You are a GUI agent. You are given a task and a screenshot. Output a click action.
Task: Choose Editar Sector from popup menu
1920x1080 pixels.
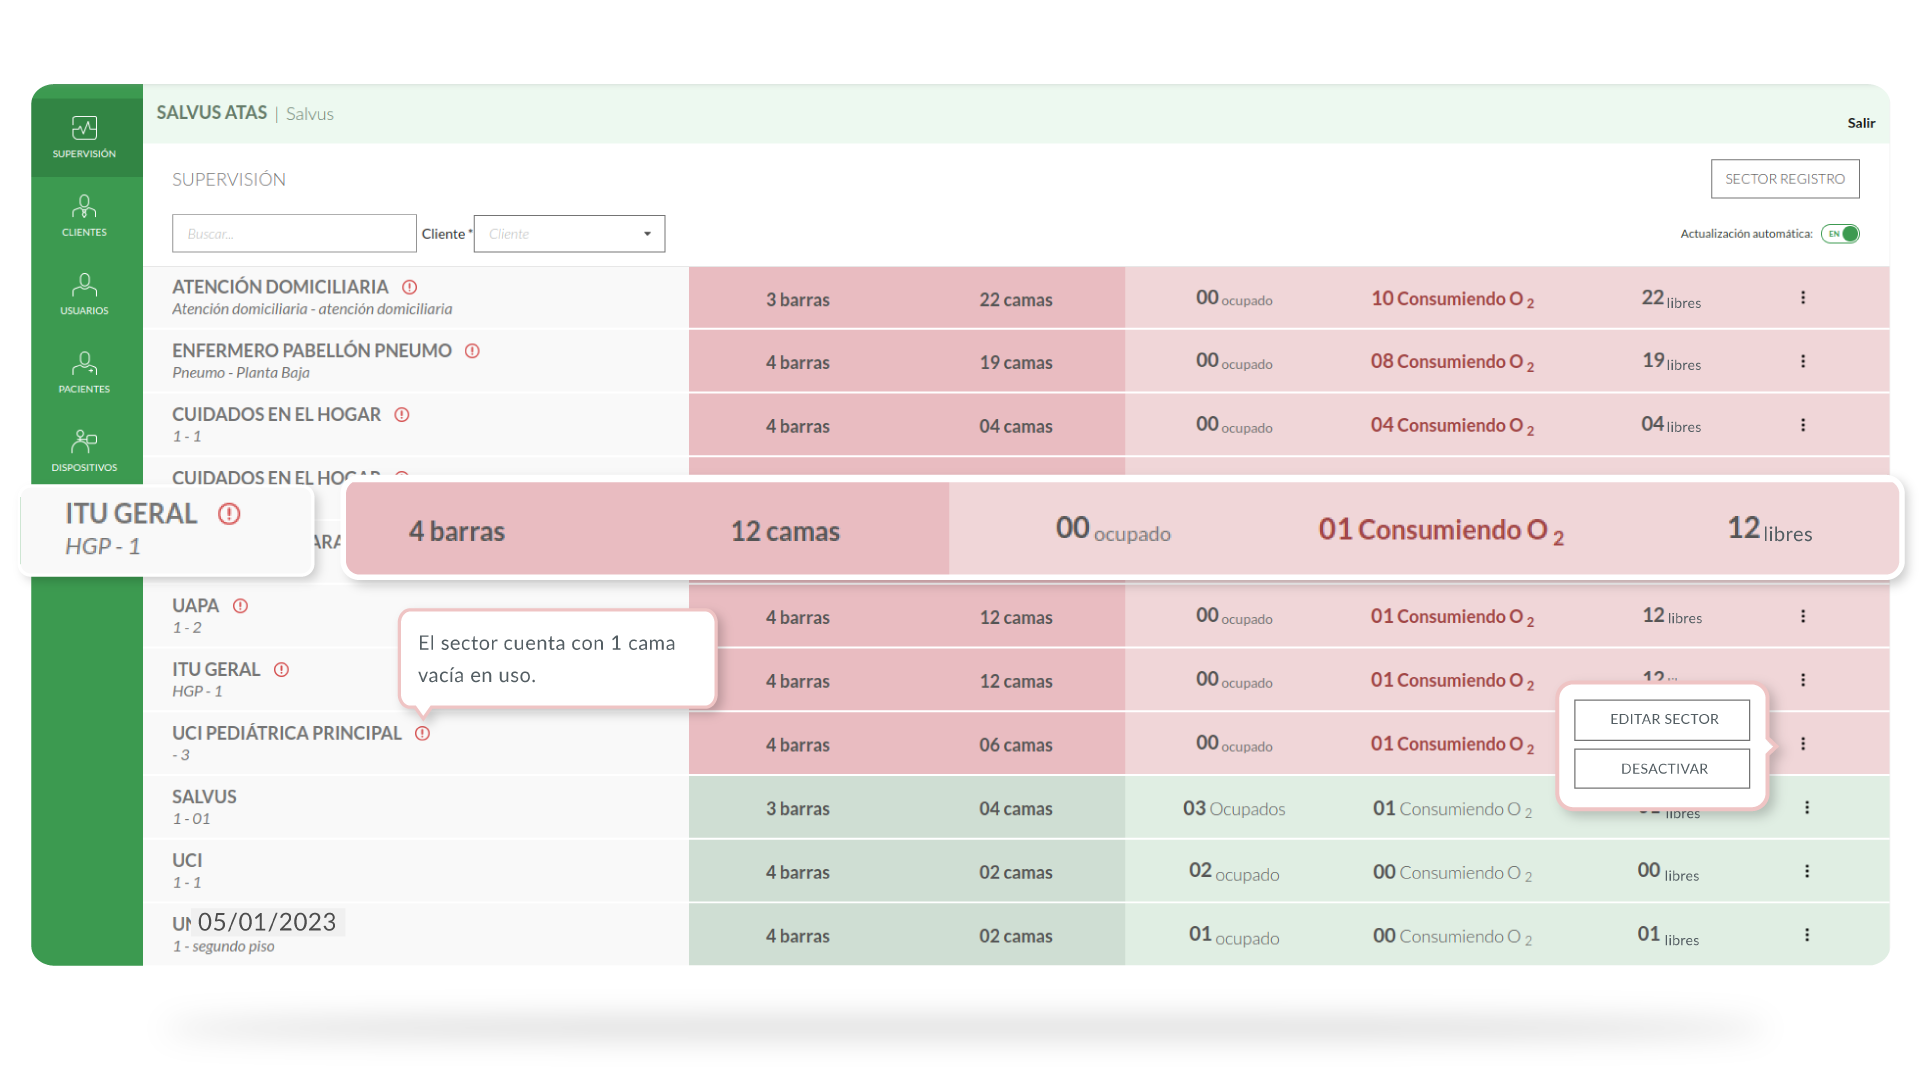1662,719
